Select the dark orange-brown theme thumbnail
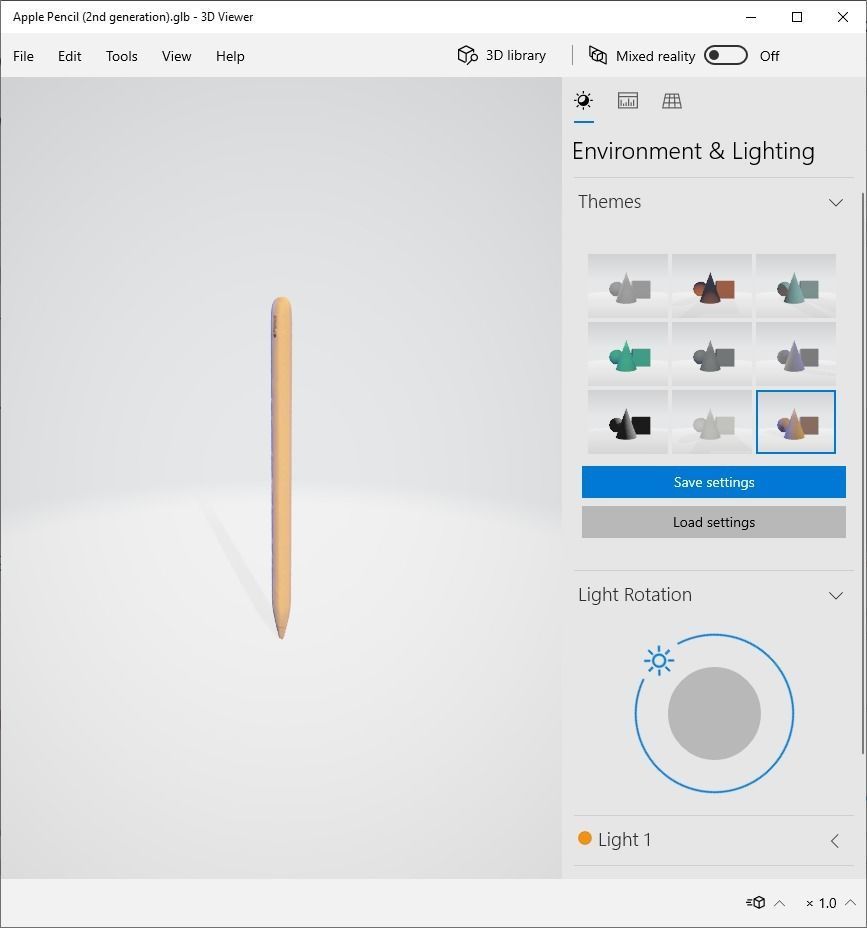Image resolution: width=867 pixels, height=928 pixels. (712, 286)
